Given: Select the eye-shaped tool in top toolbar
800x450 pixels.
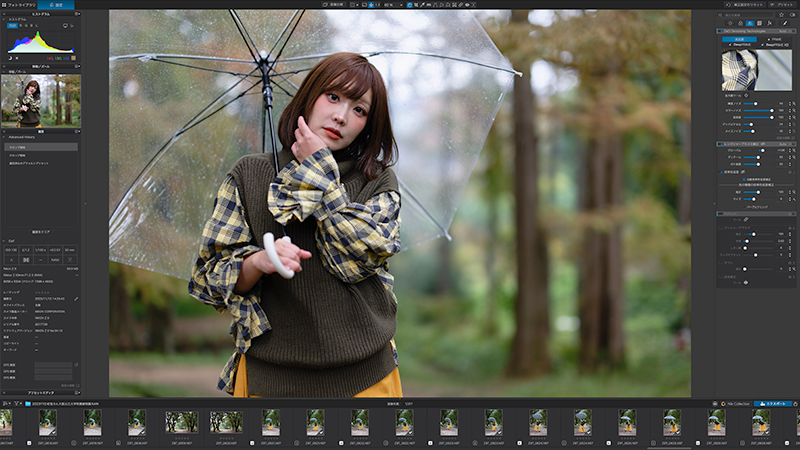Looking at the screenshot, I should [467, 5].
